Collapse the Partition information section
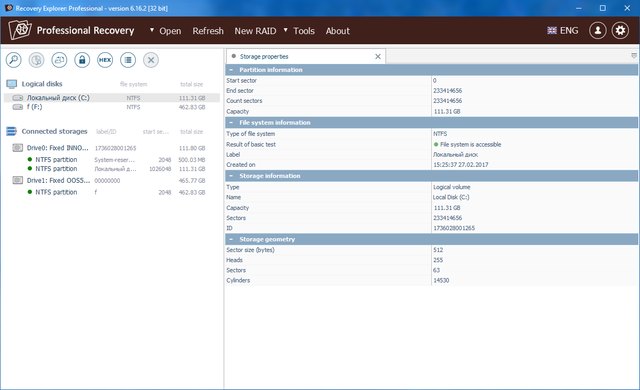 231,70
